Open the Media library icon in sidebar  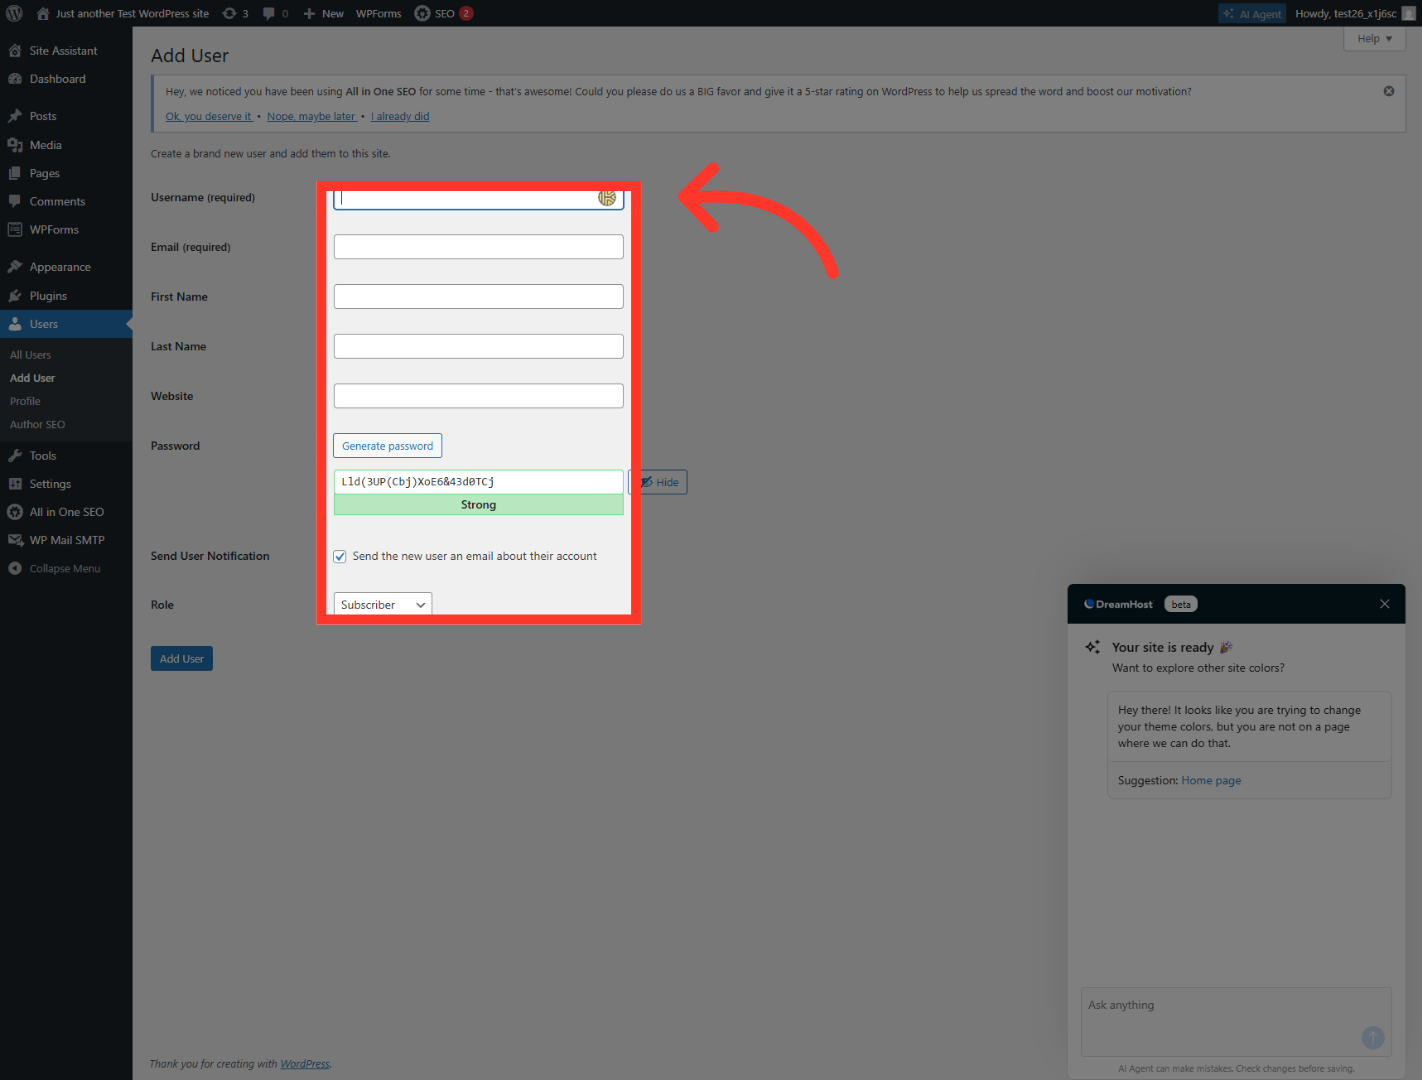click(15, 145)
